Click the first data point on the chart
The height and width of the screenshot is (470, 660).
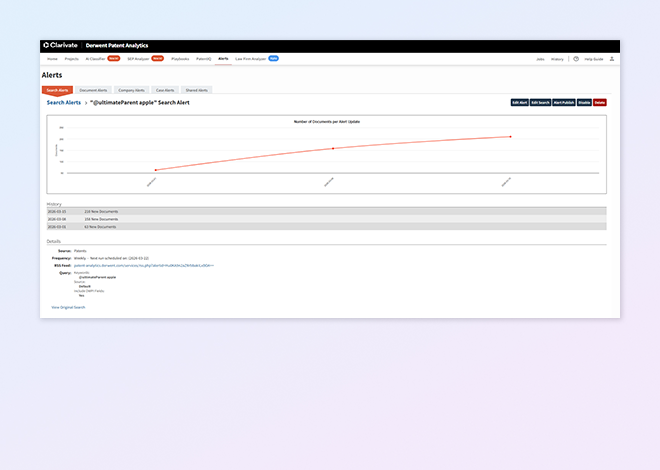point(156,170)
